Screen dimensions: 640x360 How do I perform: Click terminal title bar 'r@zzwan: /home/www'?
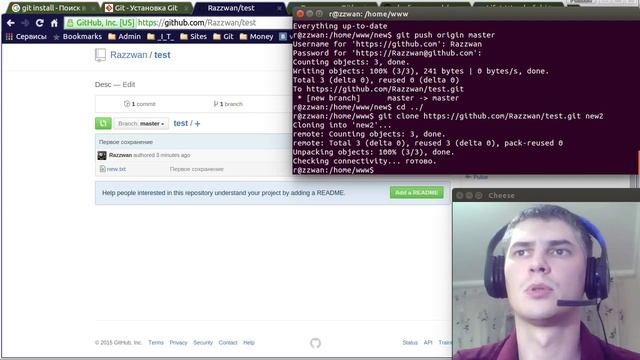click(x=368, y=14)
